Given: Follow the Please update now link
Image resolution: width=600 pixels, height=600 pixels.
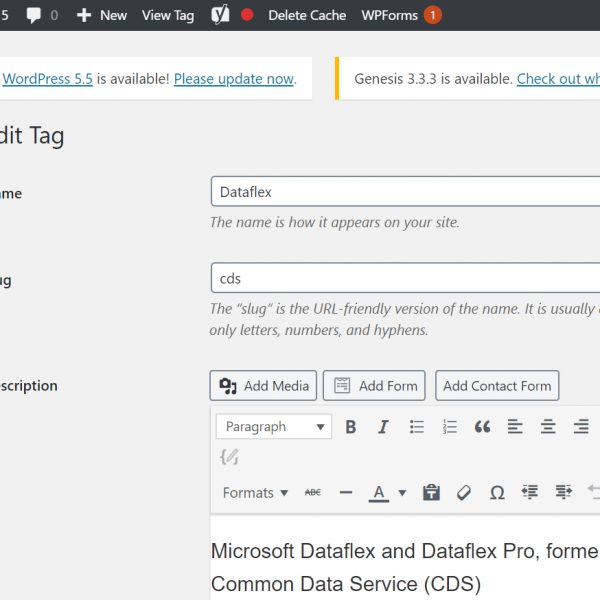Looking at the screenshot, I should 234,79.
